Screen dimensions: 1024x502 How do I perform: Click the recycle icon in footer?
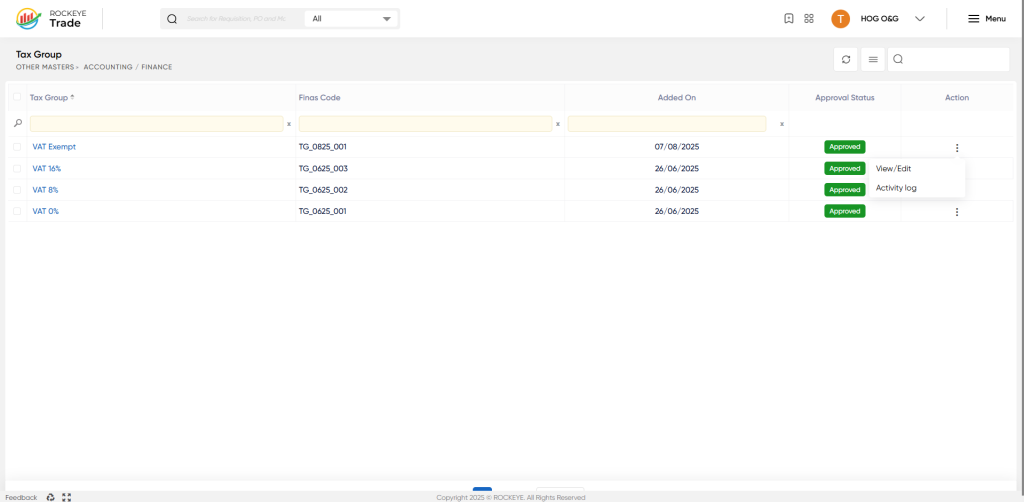click(51, 497)
